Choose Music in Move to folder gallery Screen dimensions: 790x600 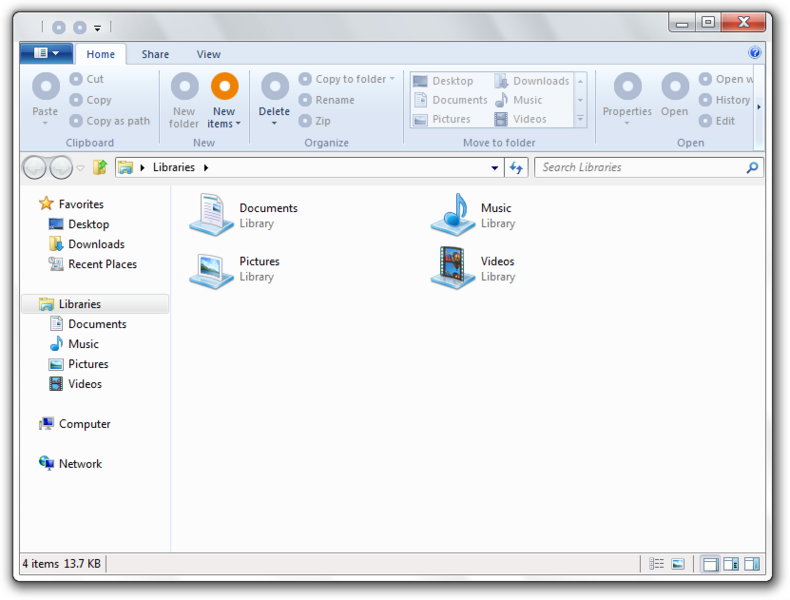tap(518, 100)
